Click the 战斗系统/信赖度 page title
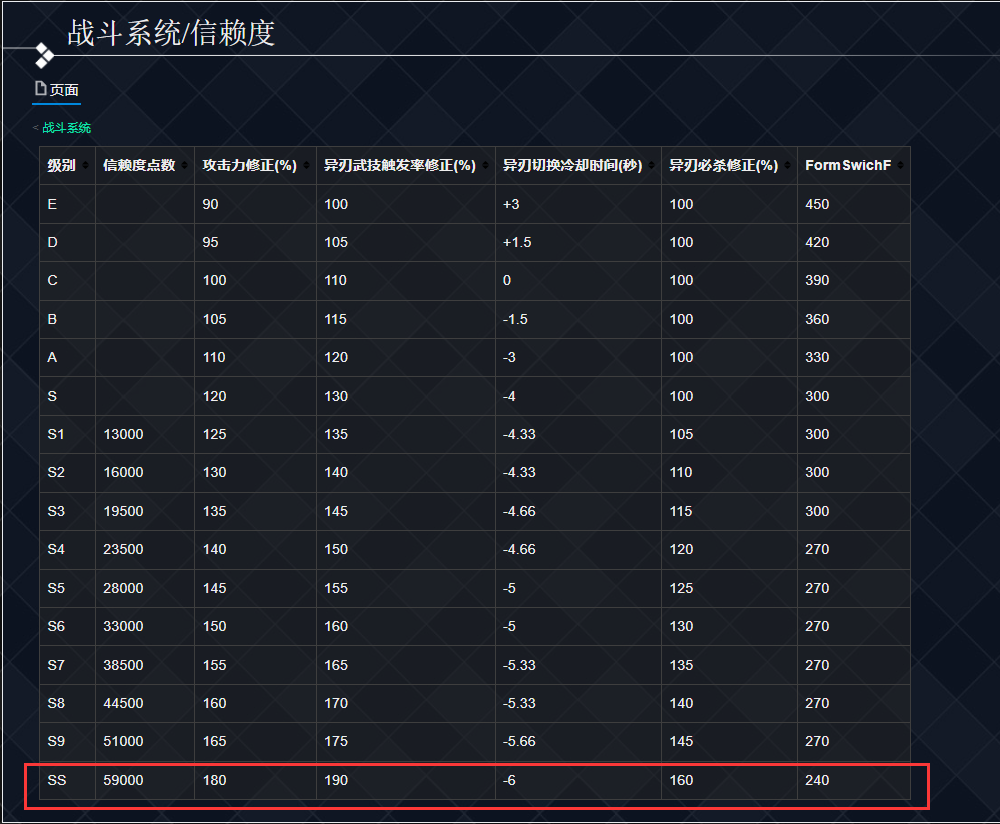Viewport: 1000px width, 824px height. click(170, 33)
